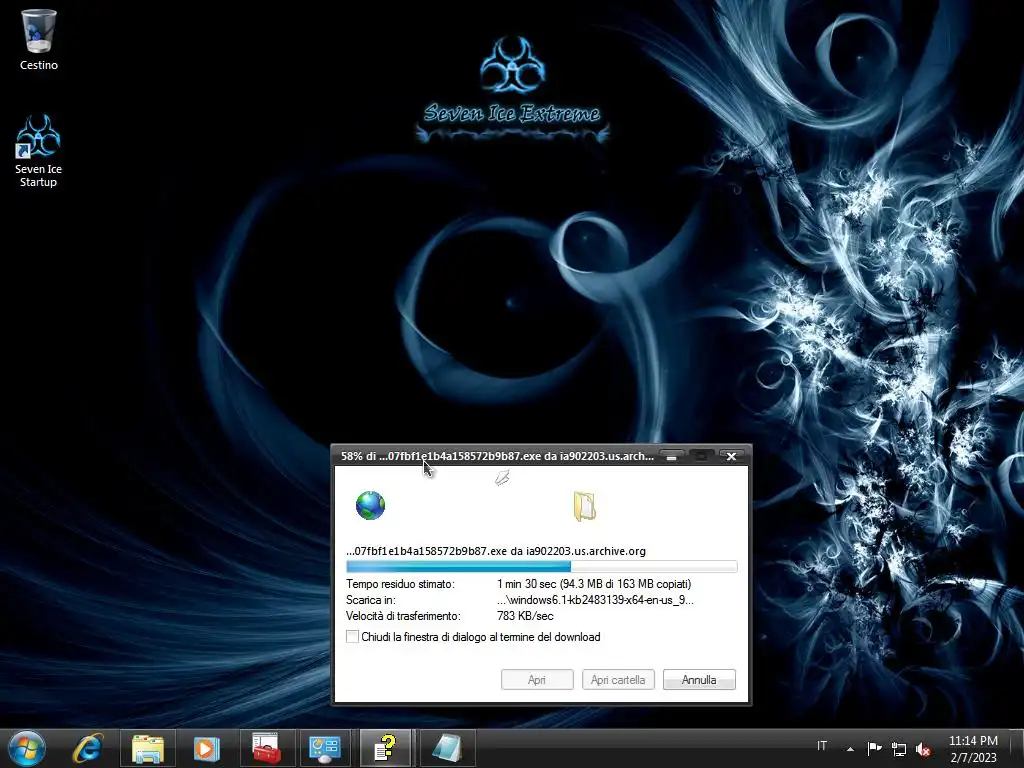Click the download dialog title bar text
Screen dimensions: 1024x768
[497, 456]
